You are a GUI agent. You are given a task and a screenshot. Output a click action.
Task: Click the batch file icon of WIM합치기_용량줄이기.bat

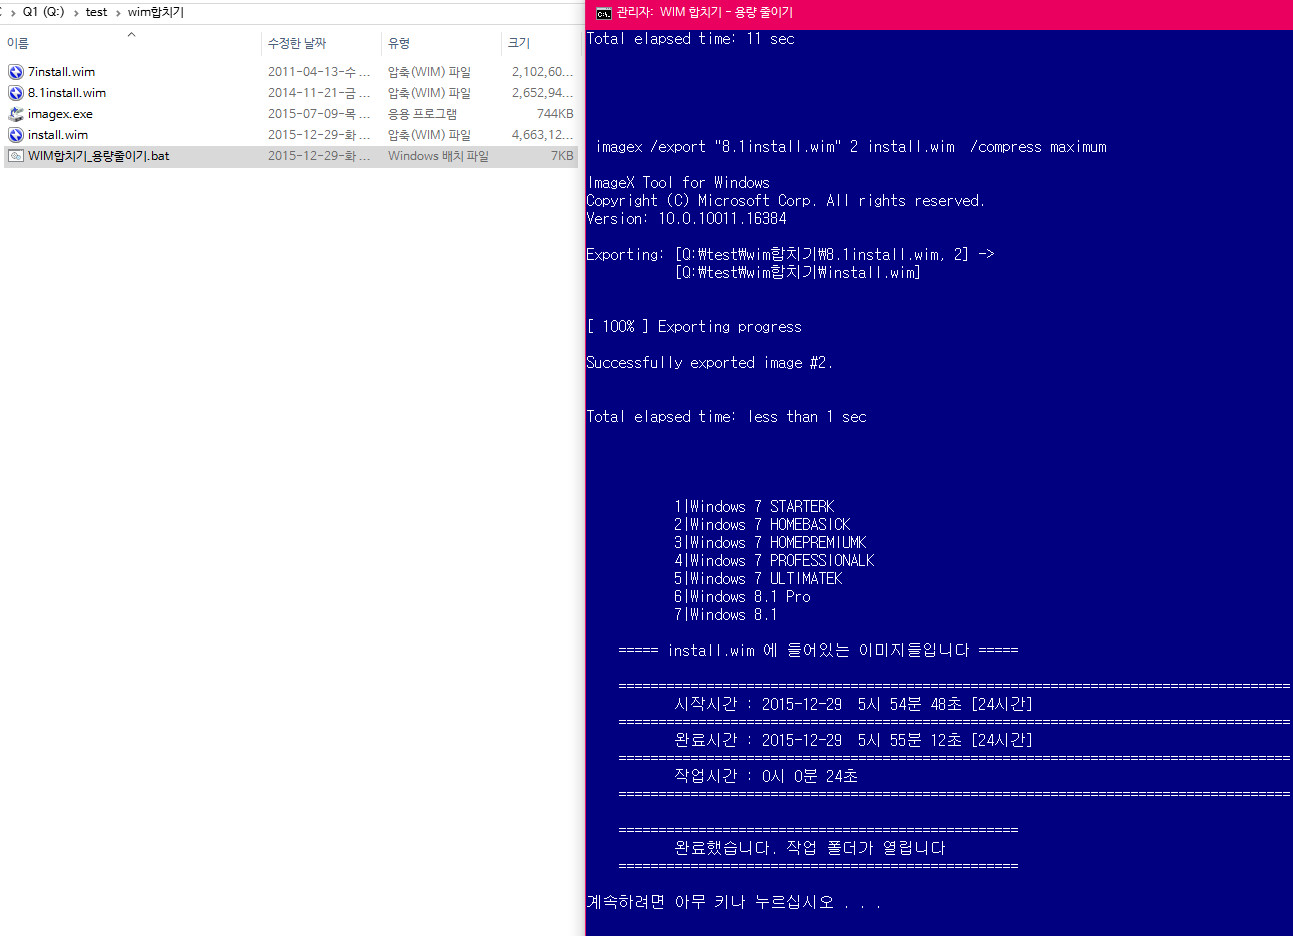click(x=16, y=156)
